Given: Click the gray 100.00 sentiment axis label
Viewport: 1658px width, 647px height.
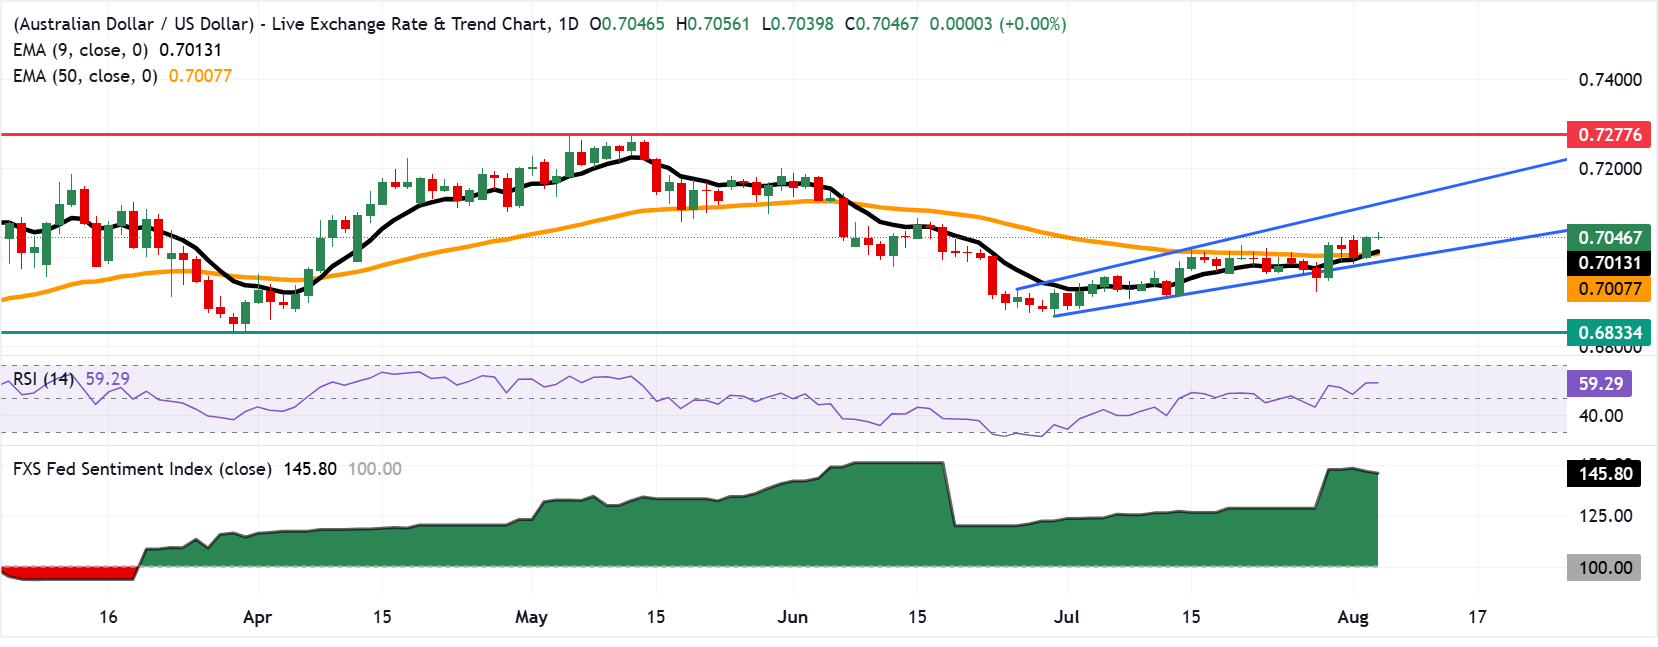Looking at the screenshot, I should click(1604, 568).
